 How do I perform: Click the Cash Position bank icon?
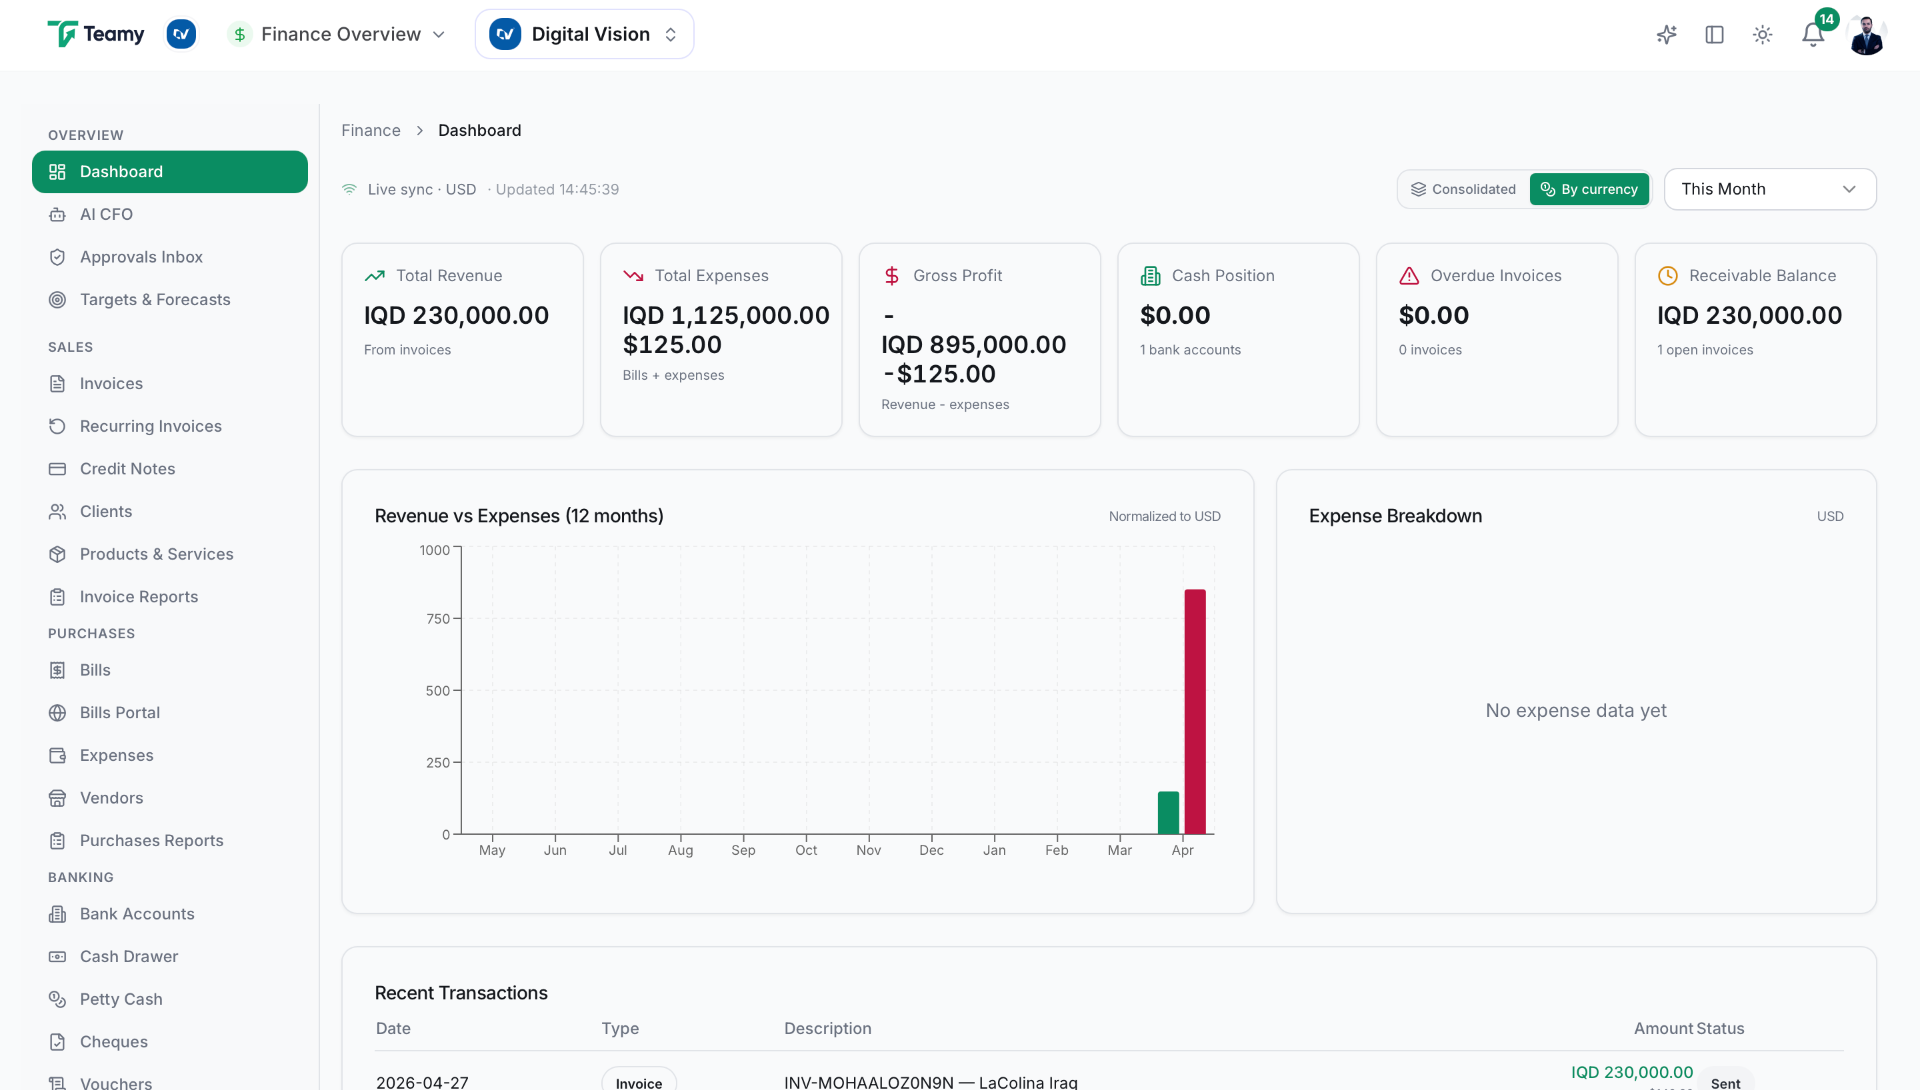coord(1151,276)
